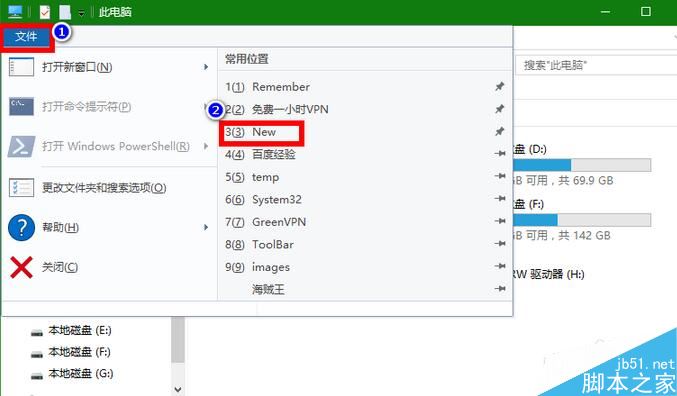This screenshot has height=396, width=677.
Task: Pin ToolBar to the list
Action: 500,244
